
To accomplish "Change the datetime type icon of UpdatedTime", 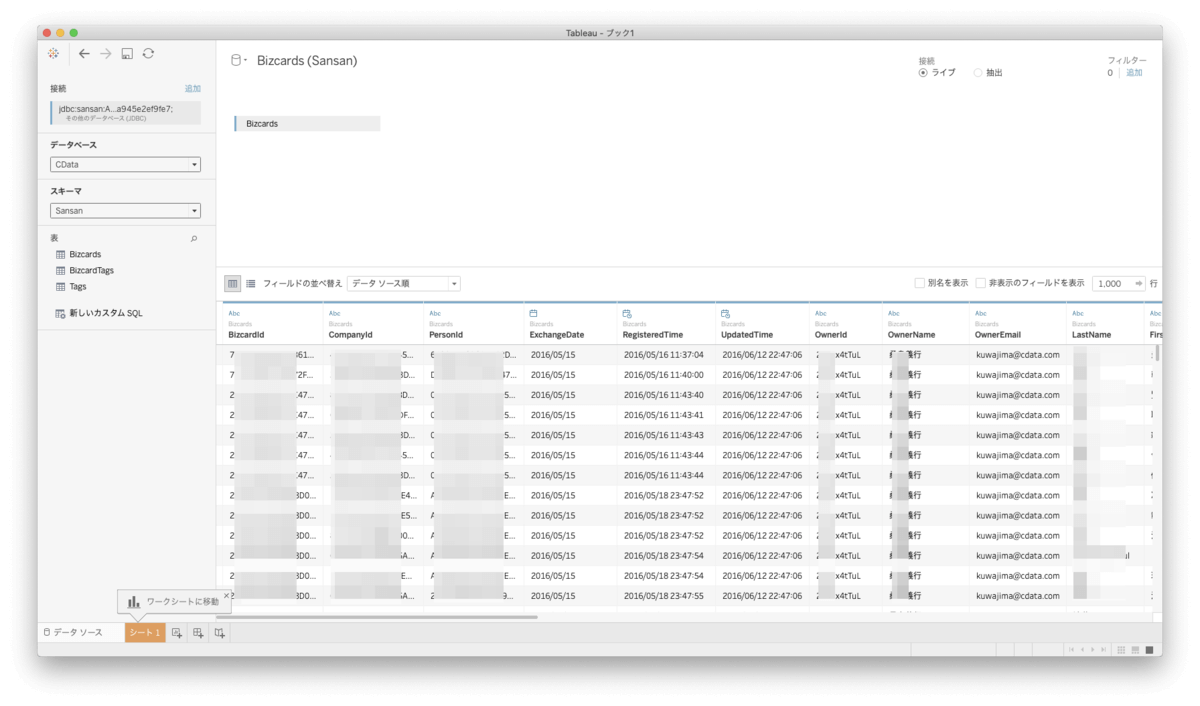I will click(726, 313).
